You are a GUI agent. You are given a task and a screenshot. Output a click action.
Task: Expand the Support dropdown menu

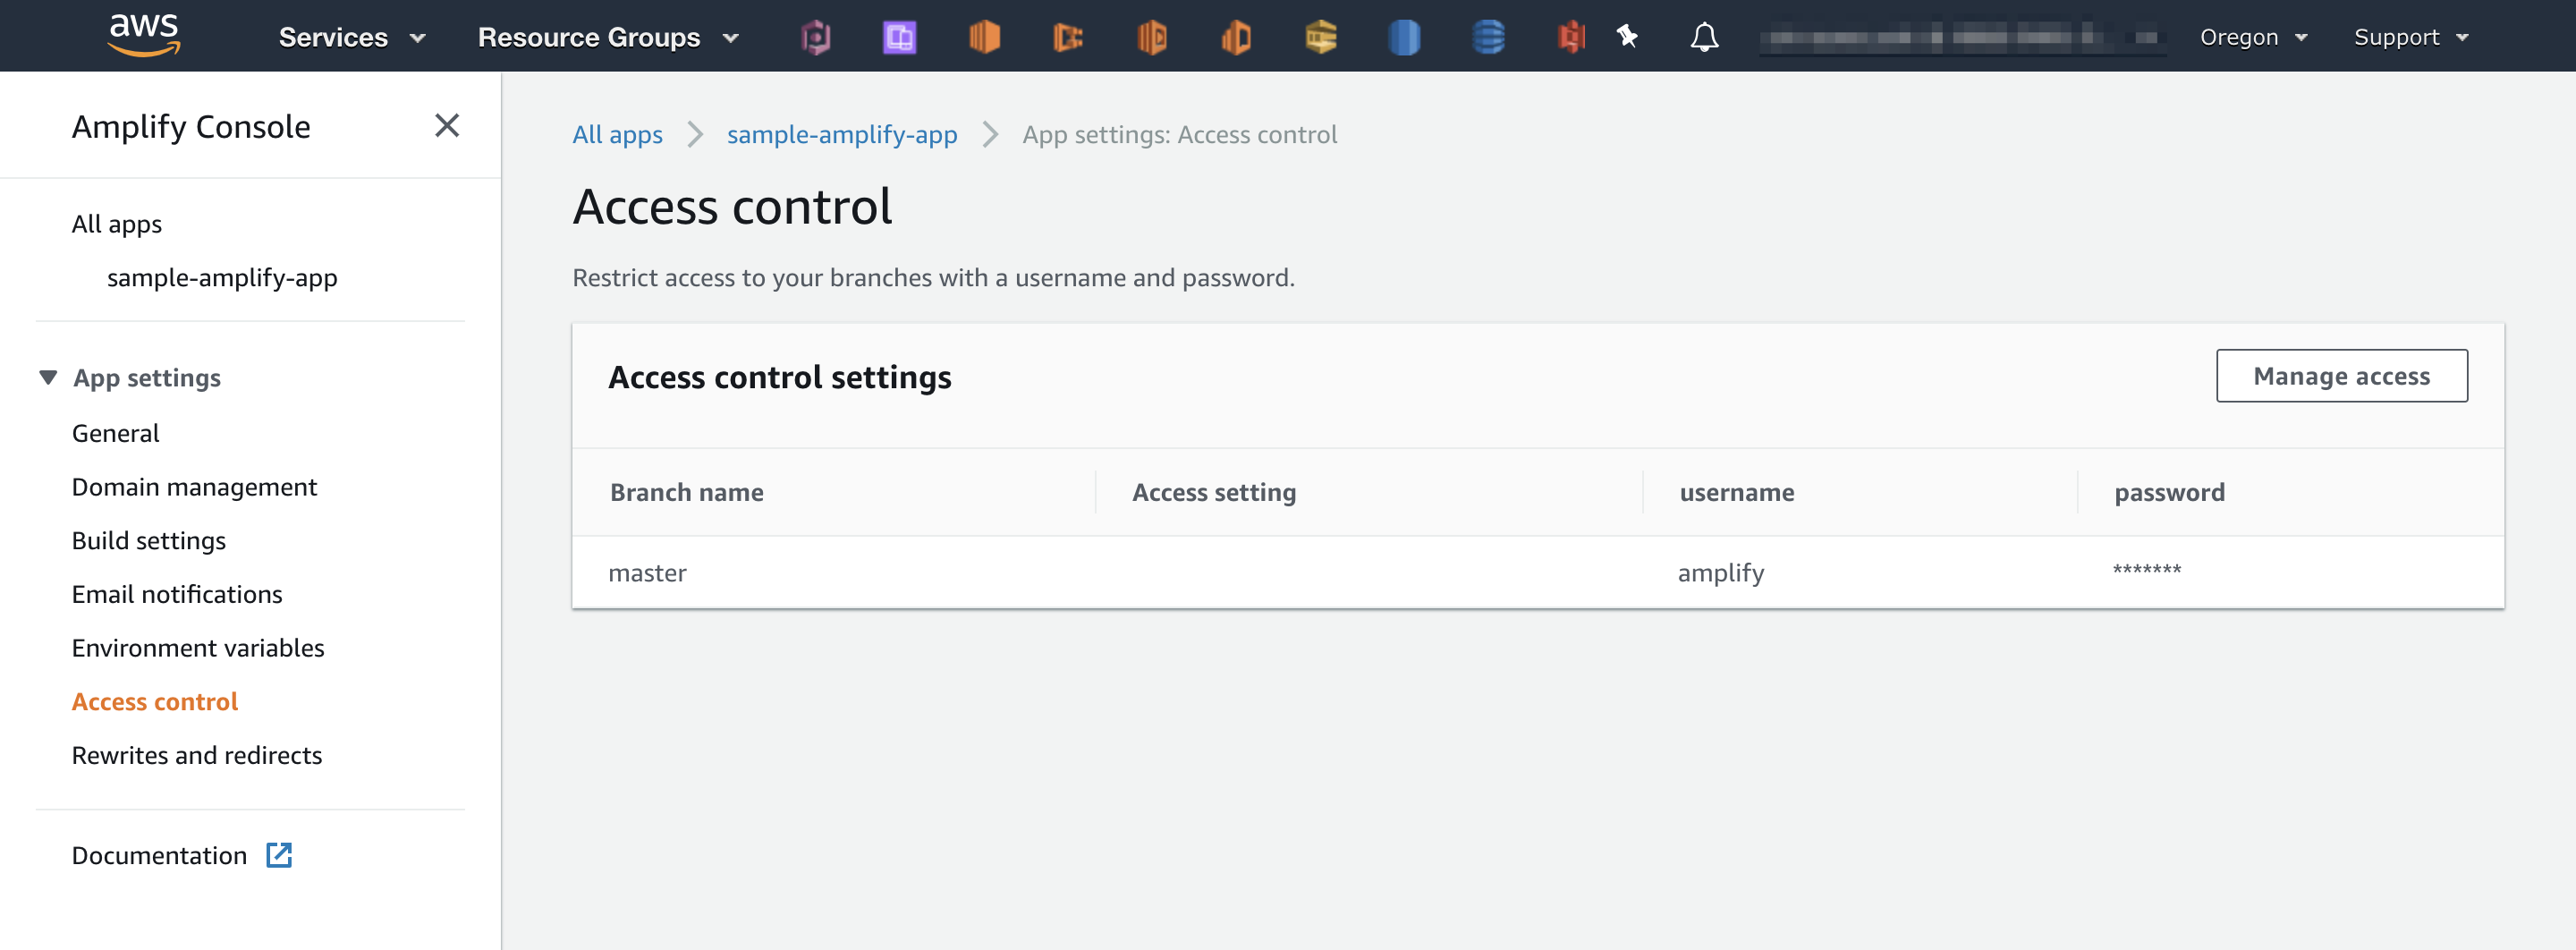[2409, 36]
